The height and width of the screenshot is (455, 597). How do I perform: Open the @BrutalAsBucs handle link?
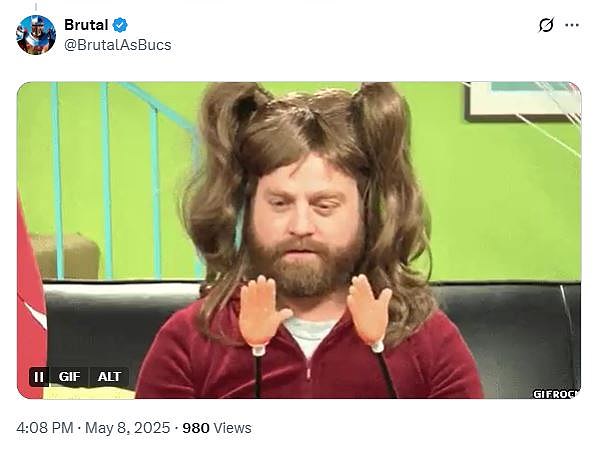point(118,45)
